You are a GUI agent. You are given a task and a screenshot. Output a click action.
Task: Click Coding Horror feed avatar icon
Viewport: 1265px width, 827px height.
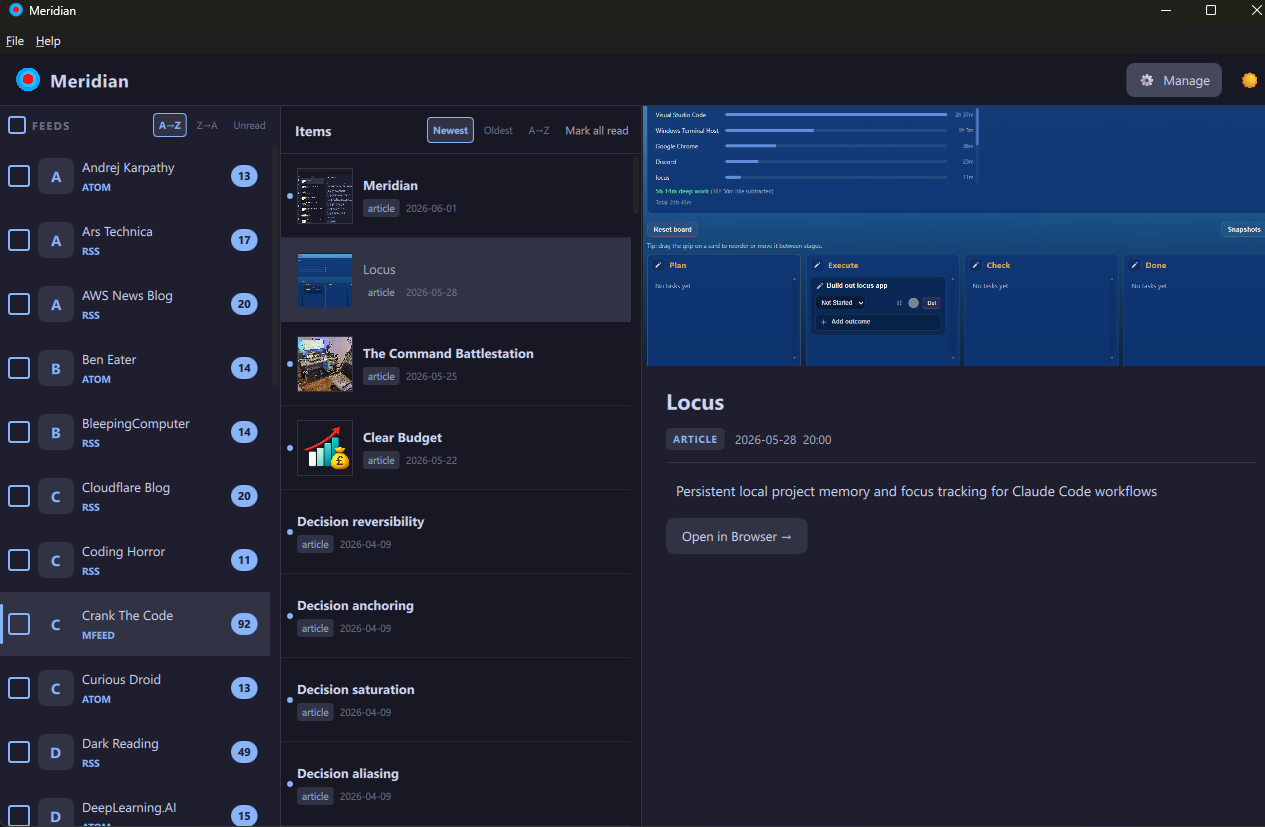click(56, 561)
